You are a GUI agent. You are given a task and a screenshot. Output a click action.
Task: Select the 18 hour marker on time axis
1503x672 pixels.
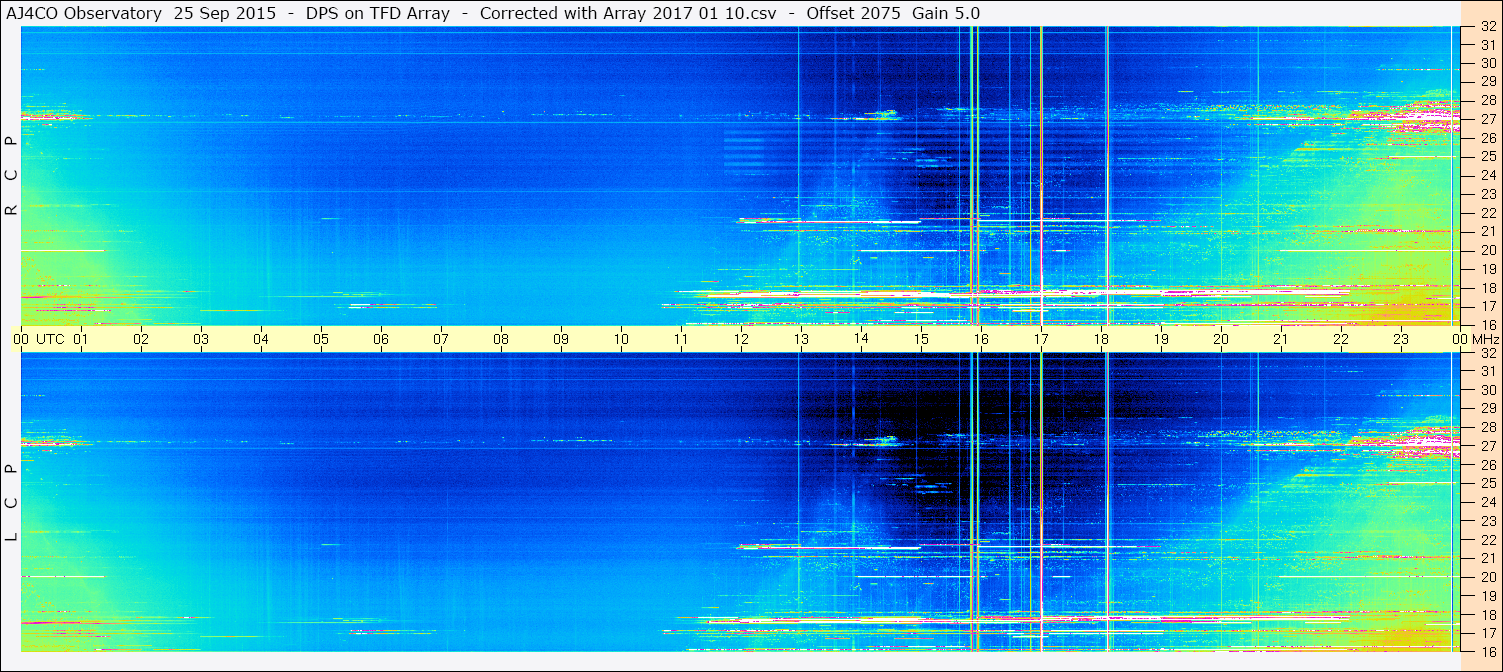1101,339
